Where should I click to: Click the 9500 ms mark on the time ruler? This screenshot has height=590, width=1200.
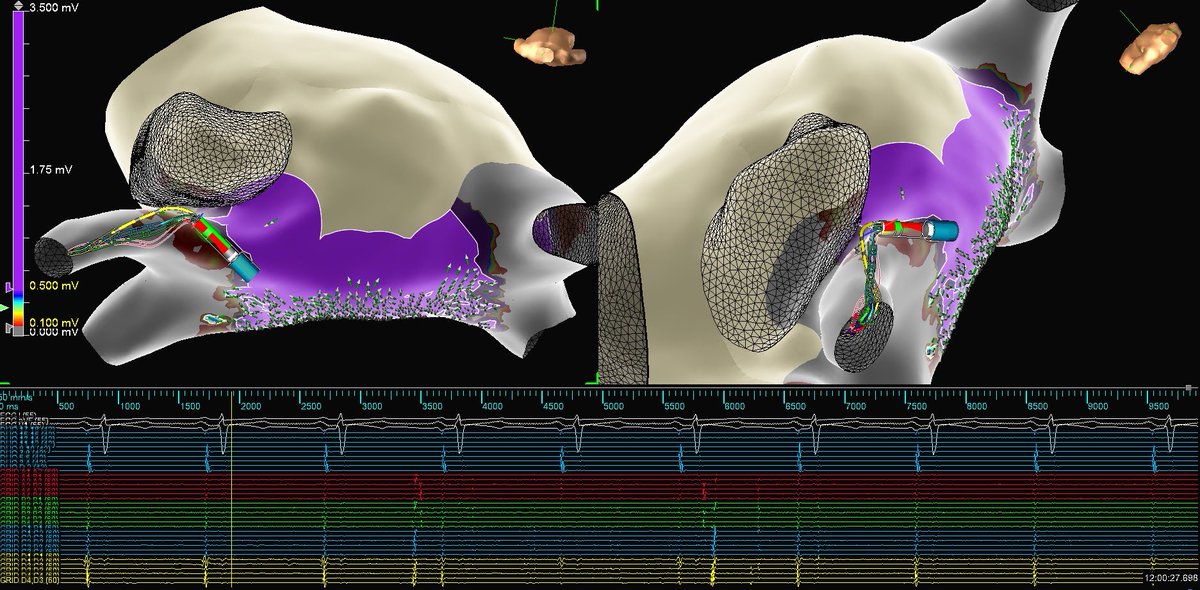1157,406
